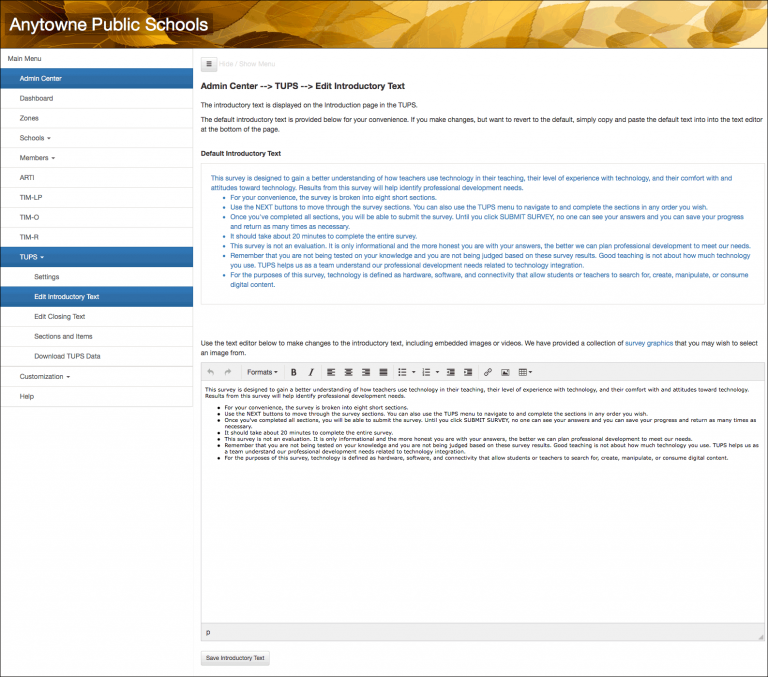This screenshot has width=768, height=677.
Task: Toggle italic formatting in the editor
Action: click(x=311, y=372)
